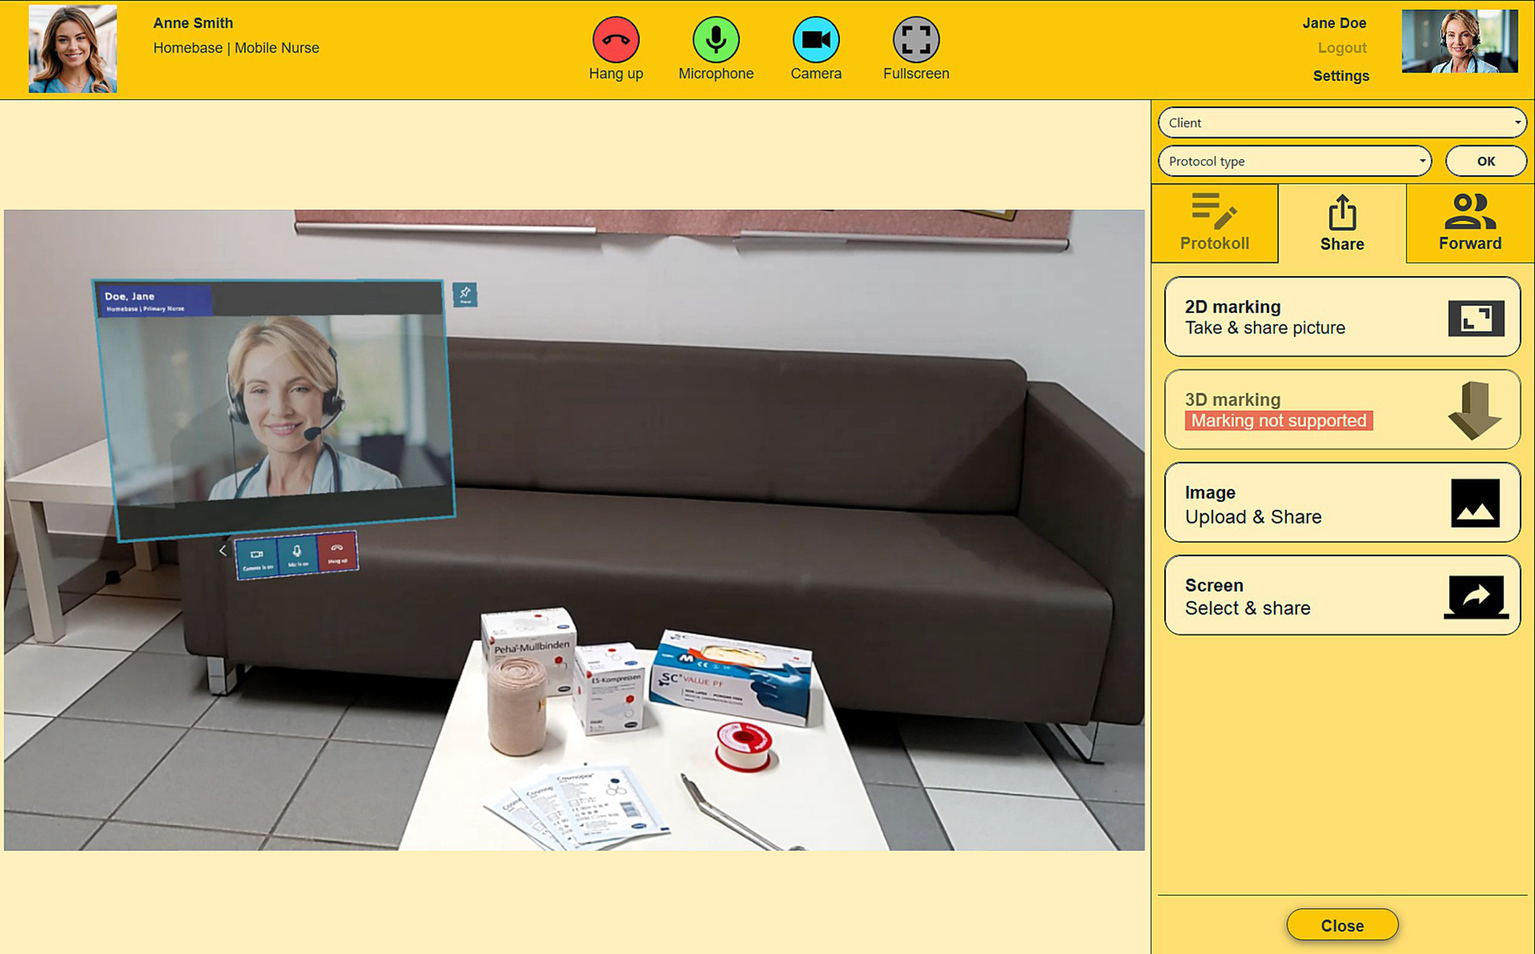Start 2D marking take & share picture

(x=1341, y=317)
